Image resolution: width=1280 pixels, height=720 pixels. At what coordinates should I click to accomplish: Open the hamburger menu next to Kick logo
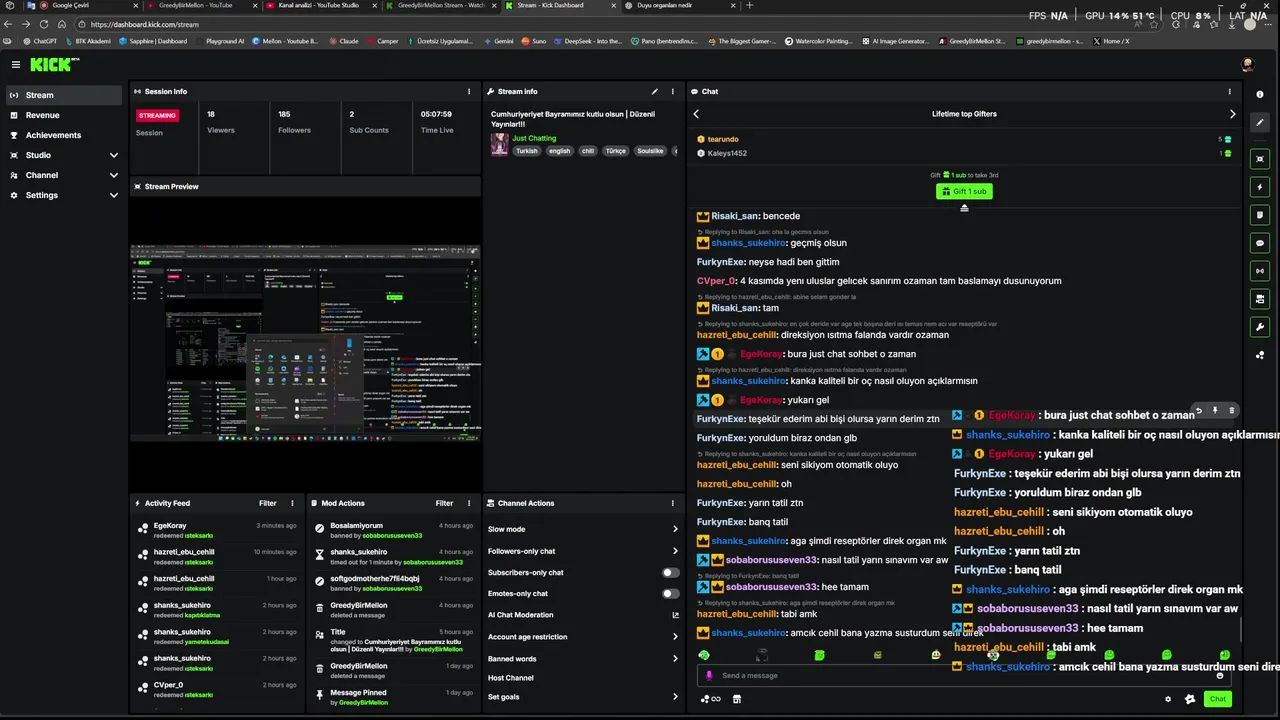16,64
